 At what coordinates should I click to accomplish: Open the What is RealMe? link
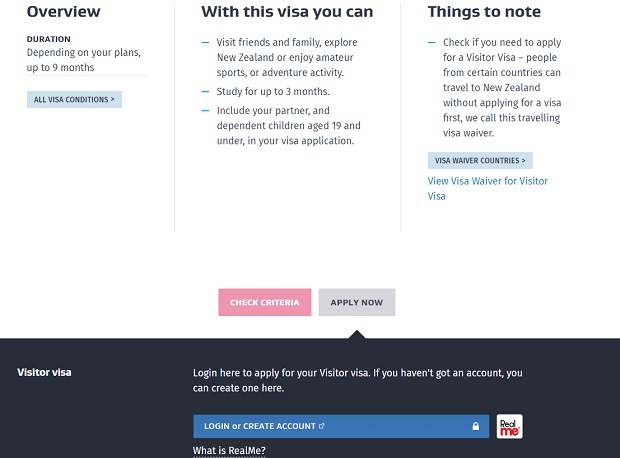click(229, 451)
